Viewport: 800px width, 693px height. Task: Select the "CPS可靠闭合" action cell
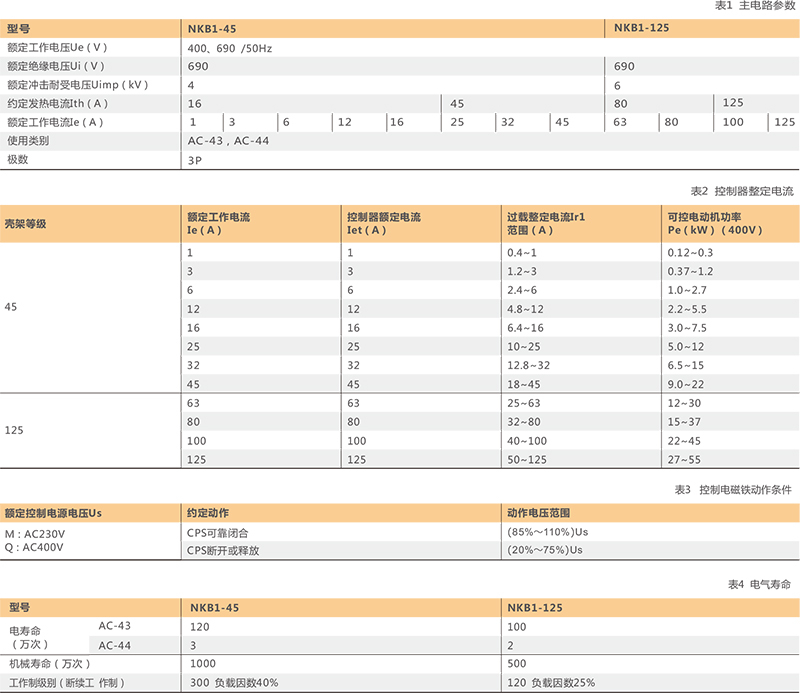tap(216, 532)
